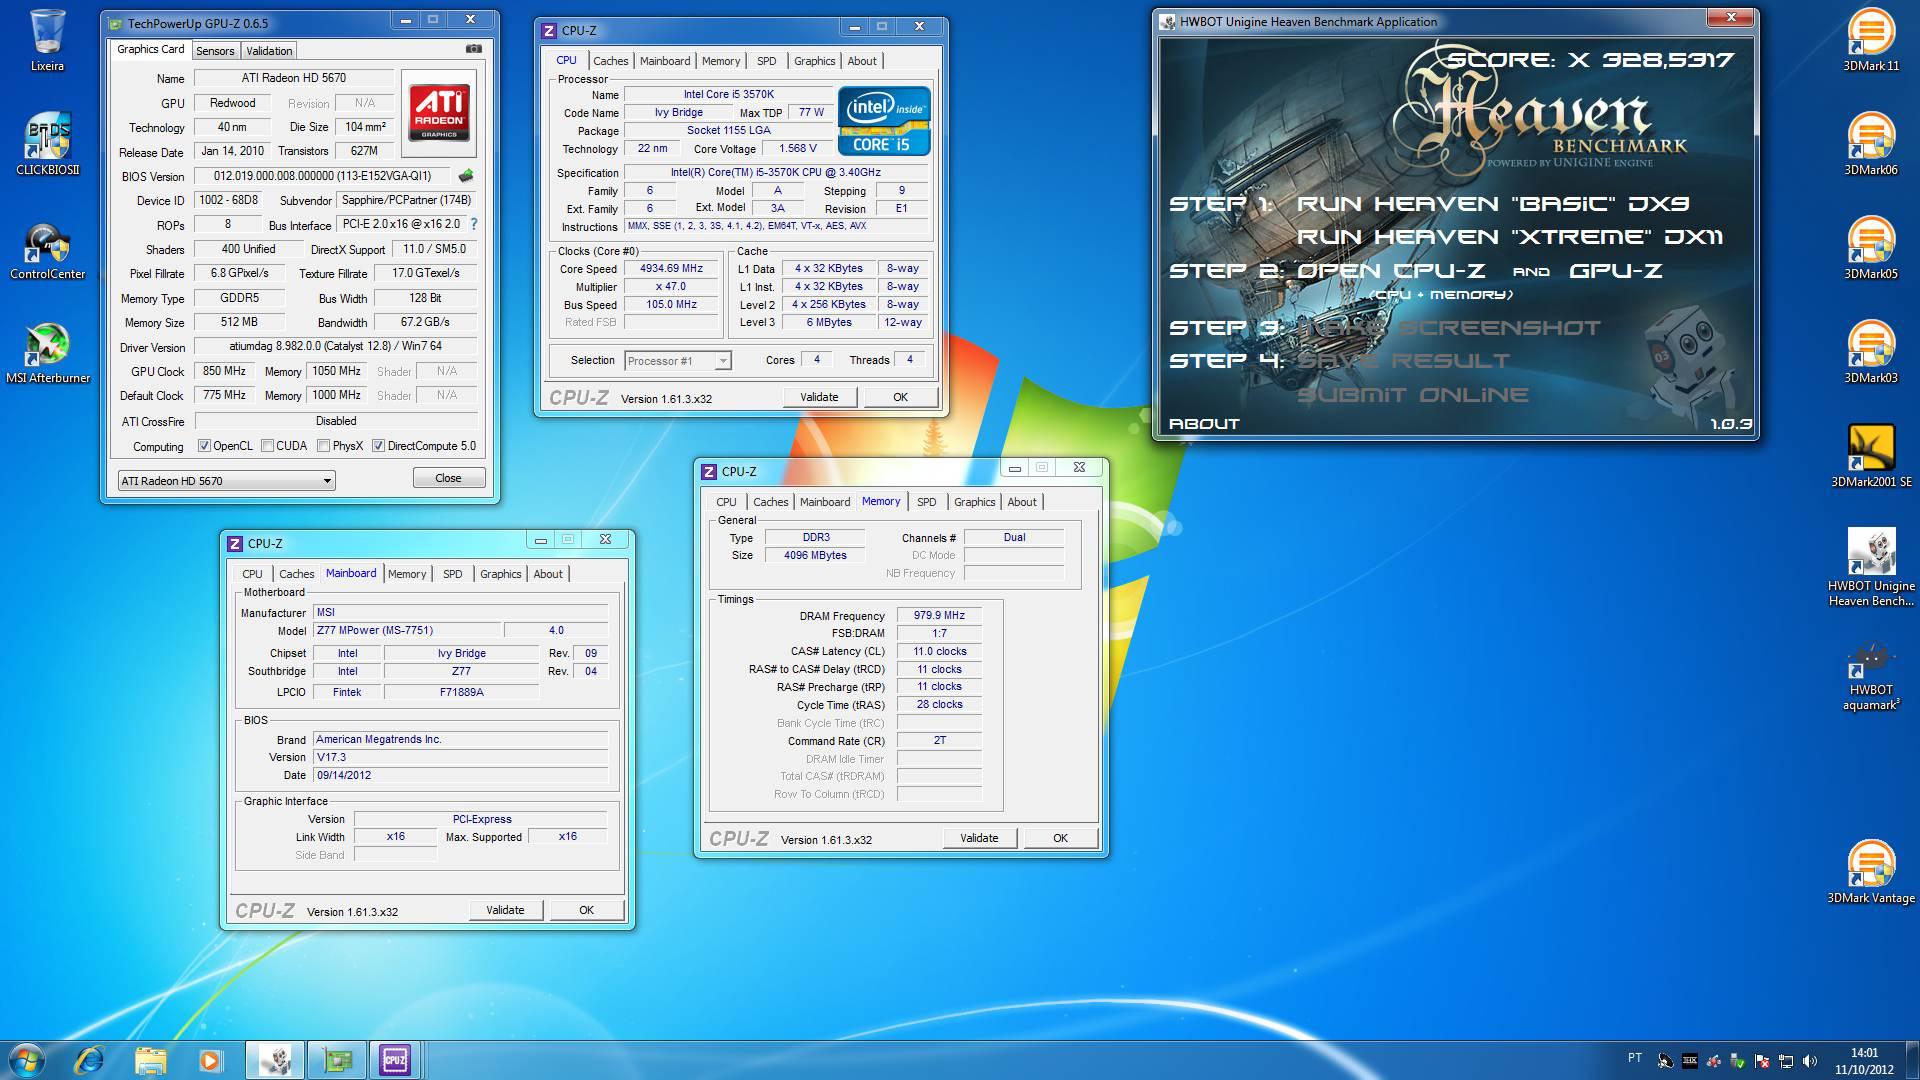Click the PT language indicator in taskbar
Screen dimensions: 1920x1080
(1635, 1058)
